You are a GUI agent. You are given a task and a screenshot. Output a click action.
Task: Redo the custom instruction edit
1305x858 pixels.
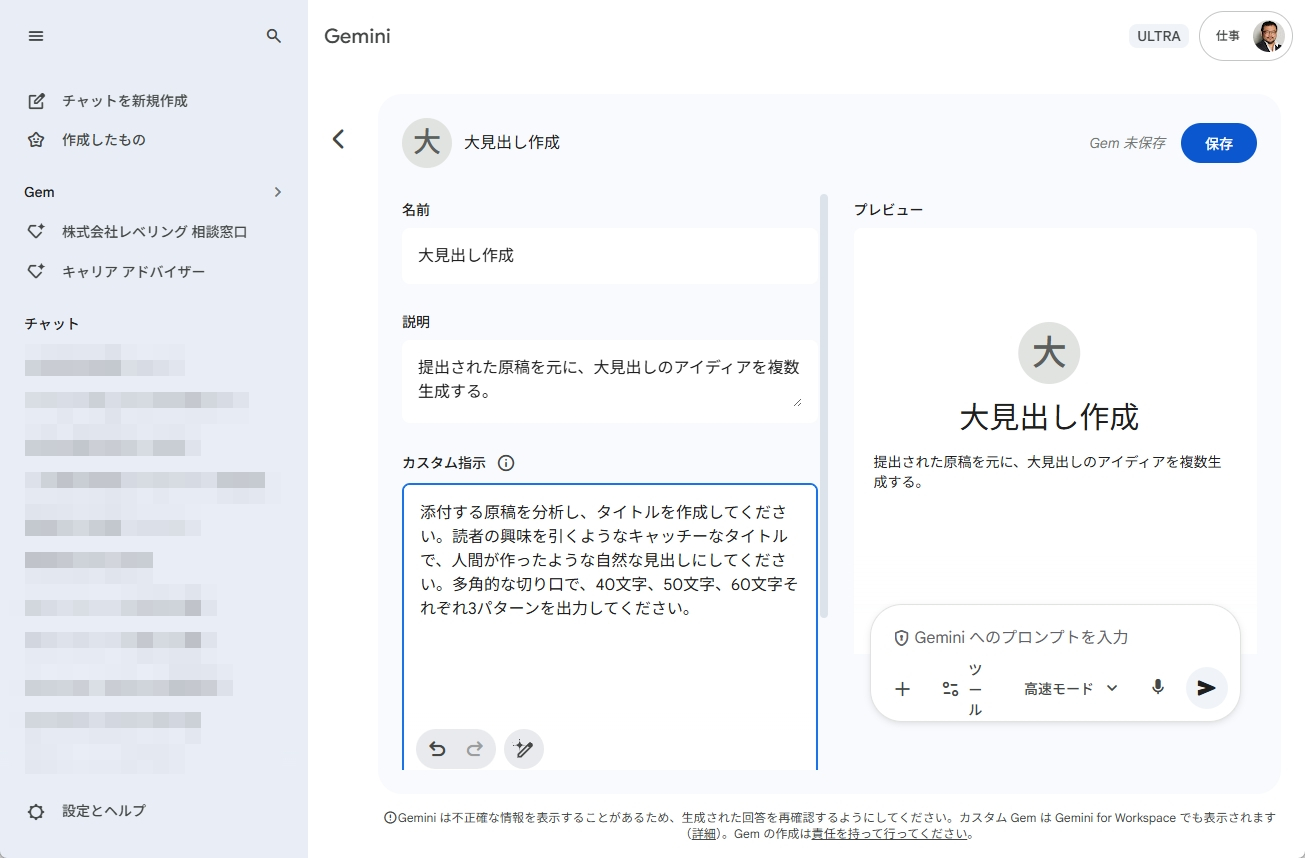(475, 748)
